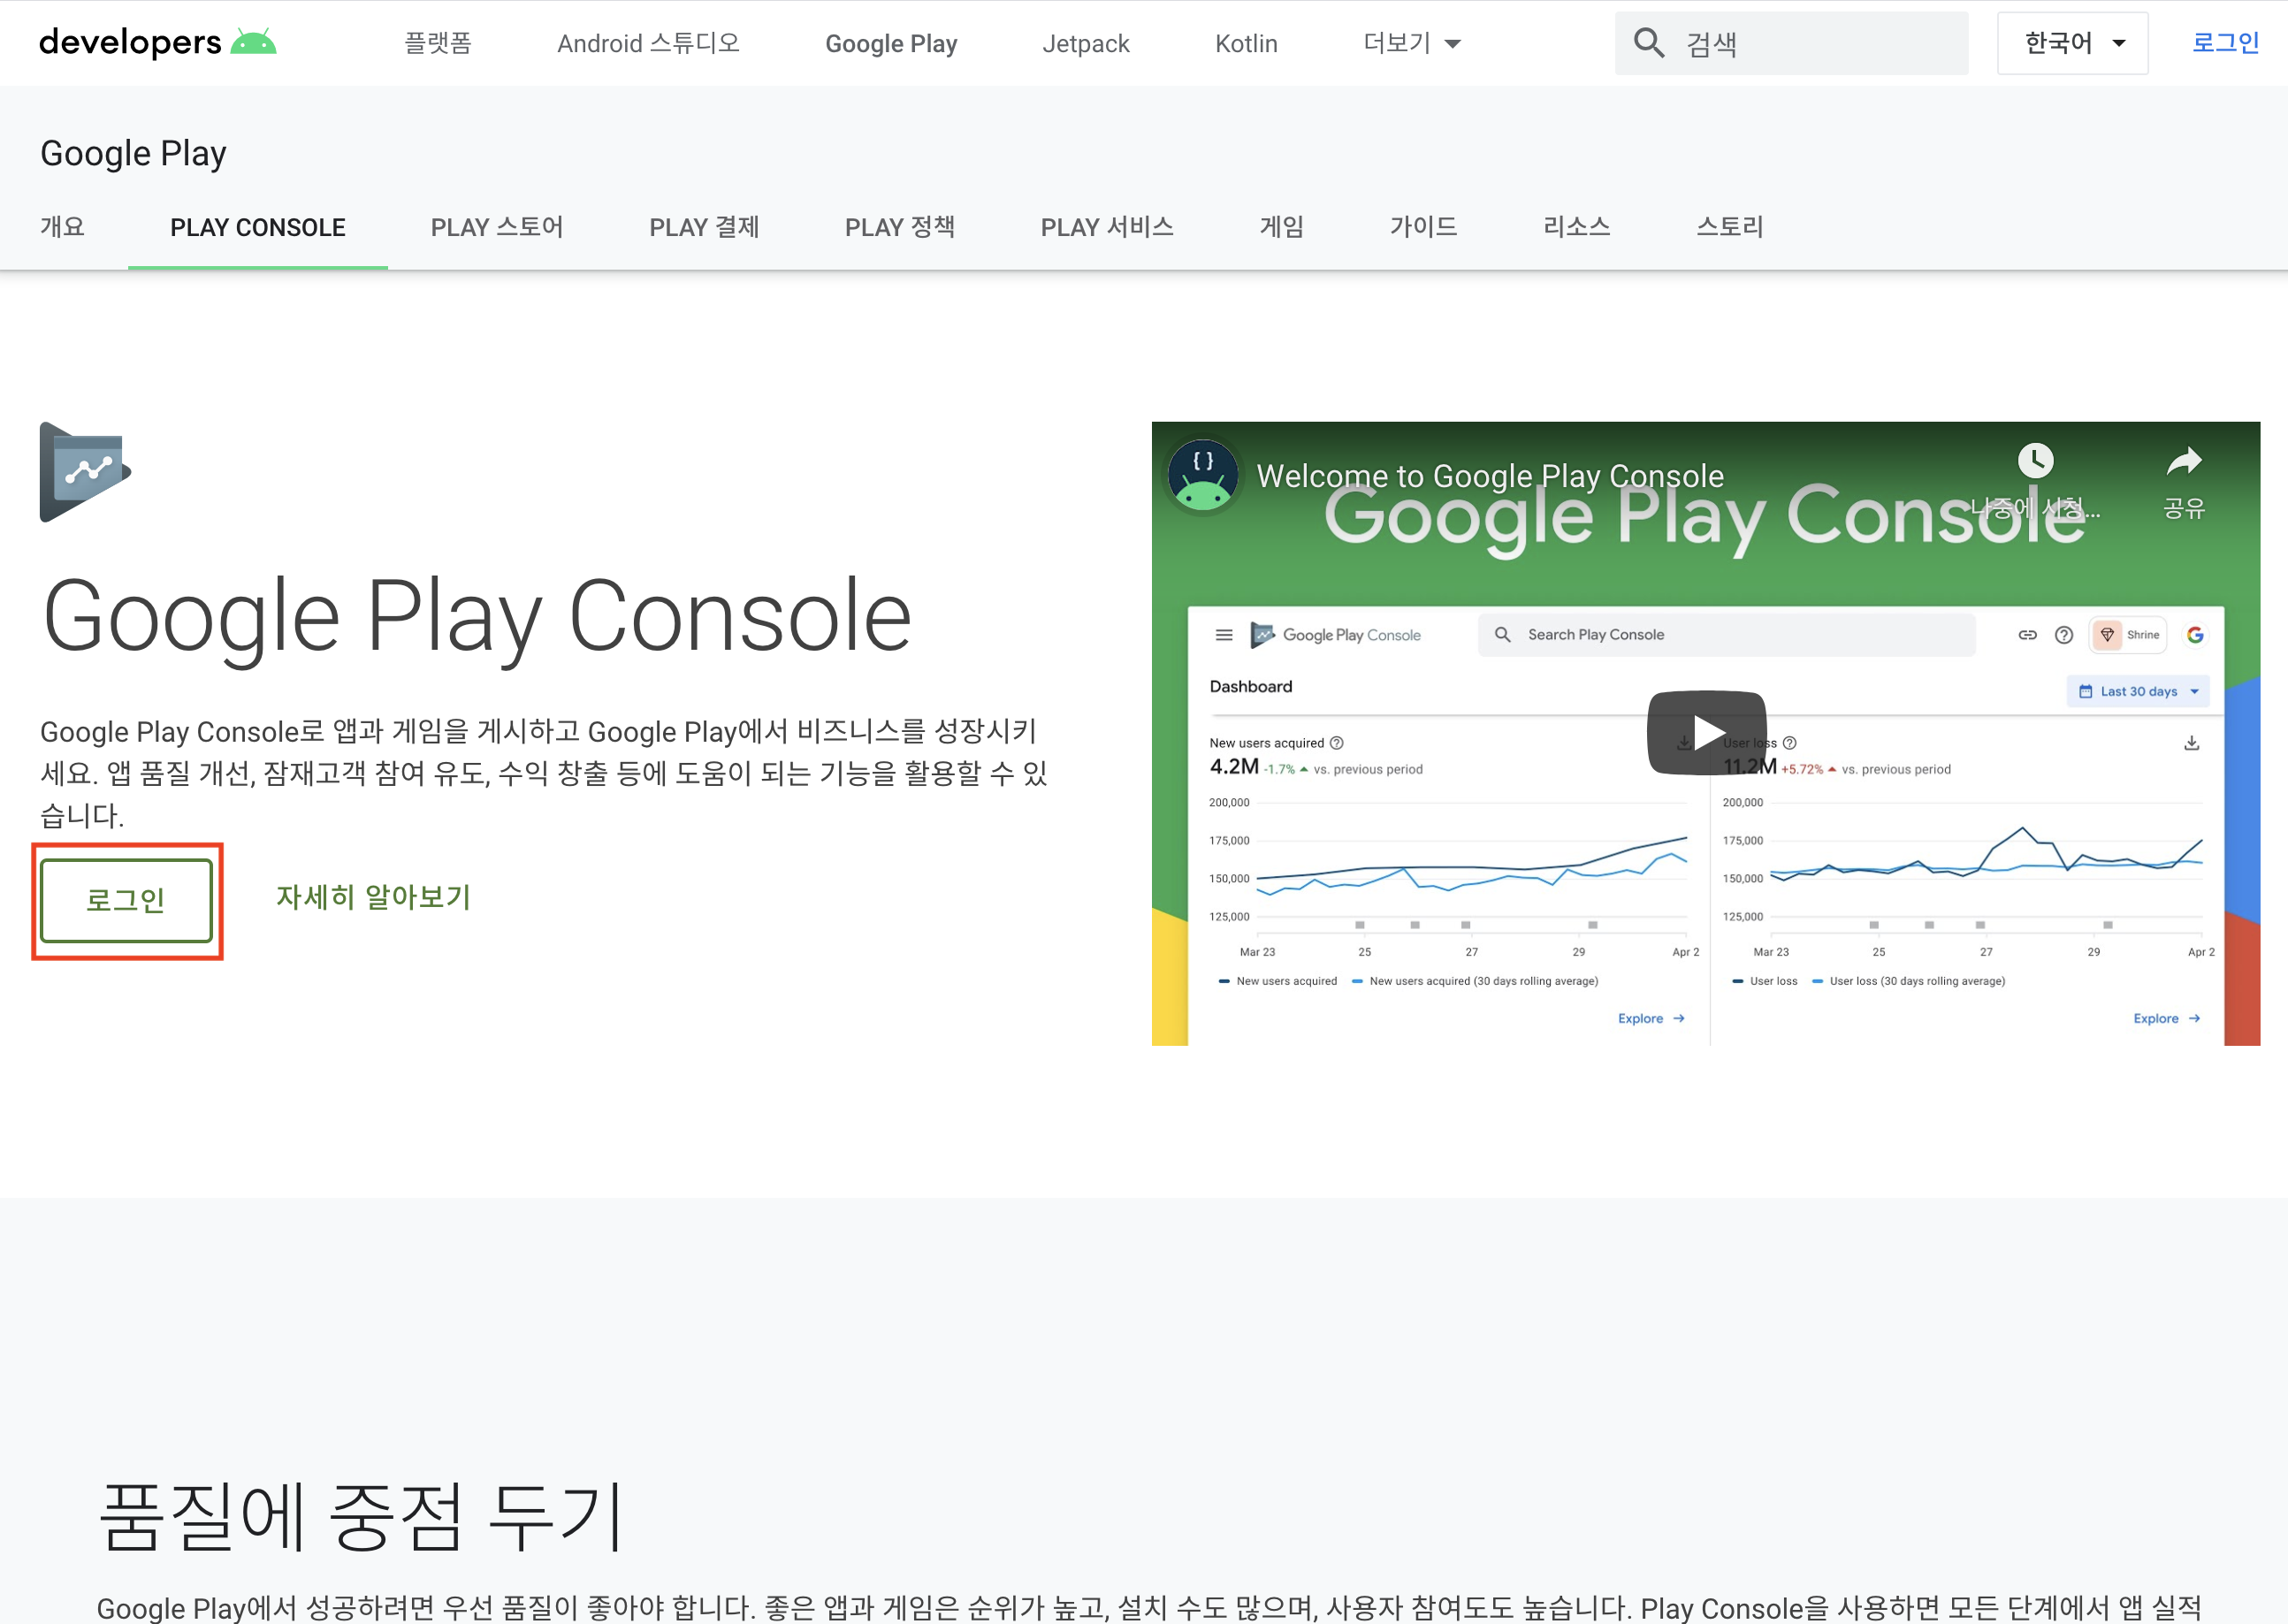This screenshot has width=2288, height=1624.
Task: Click the watch later clock icon
Action: click(2035, 461)
